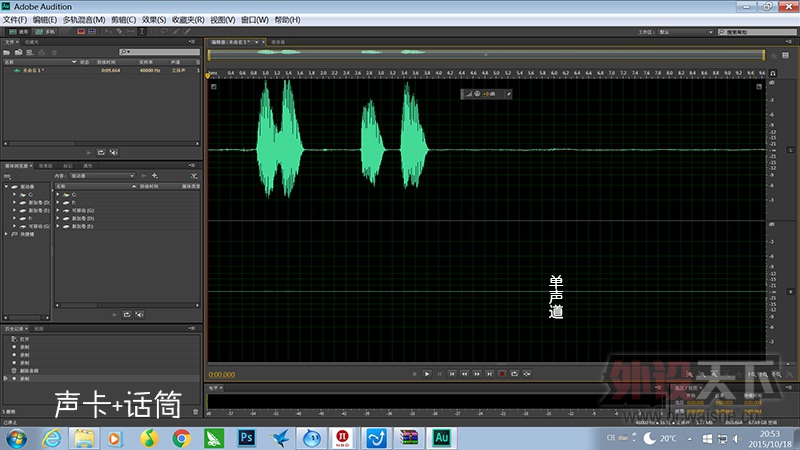800x450 pixels.
Task: Expand 新加卷 (E:) in right list
Action: click(58, 226)
